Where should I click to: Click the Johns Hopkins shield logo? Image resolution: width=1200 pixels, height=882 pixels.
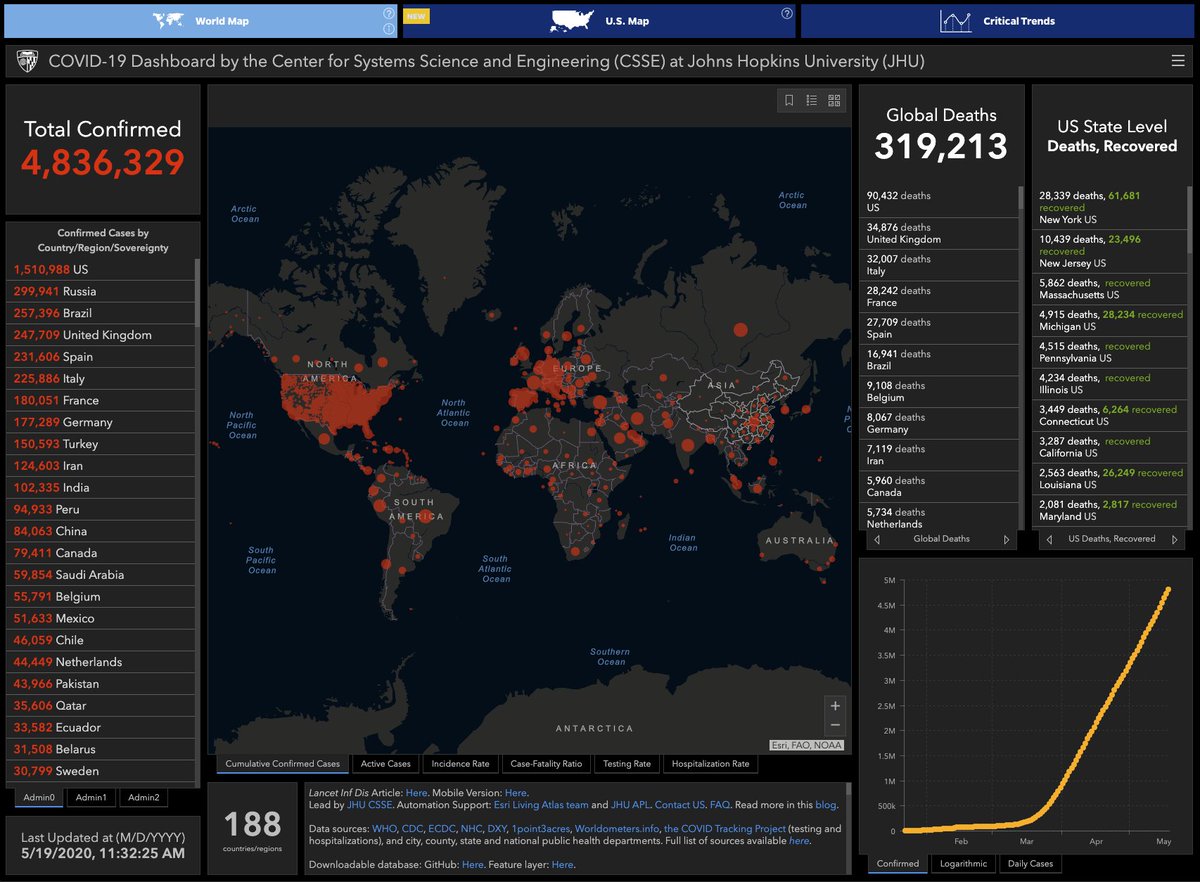(27, 62)
